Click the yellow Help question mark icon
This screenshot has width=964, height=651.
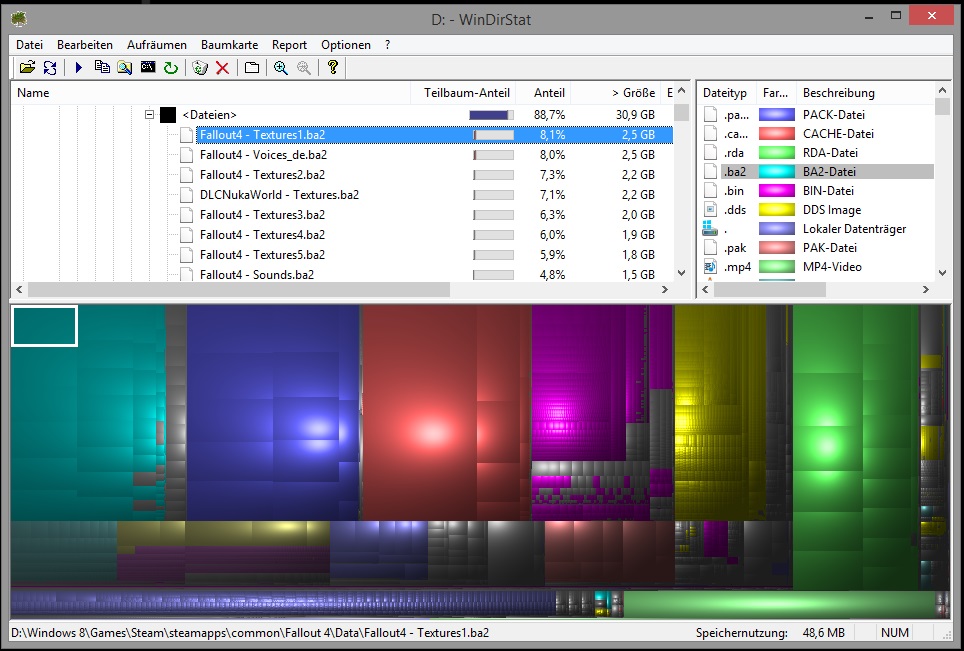pyautogui.click(x=333, y=68)
